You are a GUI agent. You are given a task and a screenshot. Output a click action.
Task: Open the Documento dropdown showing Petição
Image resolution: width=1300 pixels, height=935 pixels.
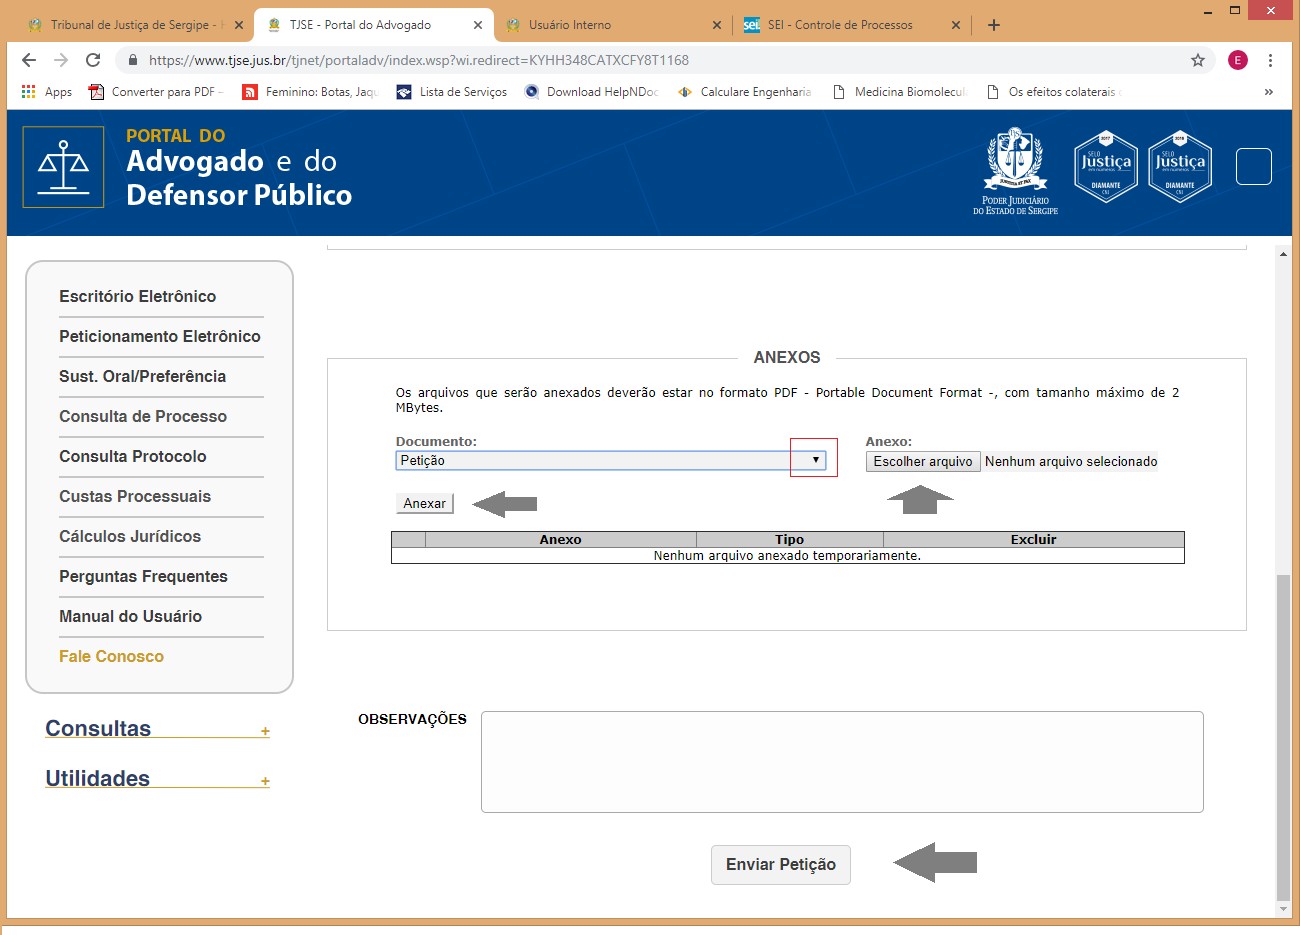tap(610, 460)
